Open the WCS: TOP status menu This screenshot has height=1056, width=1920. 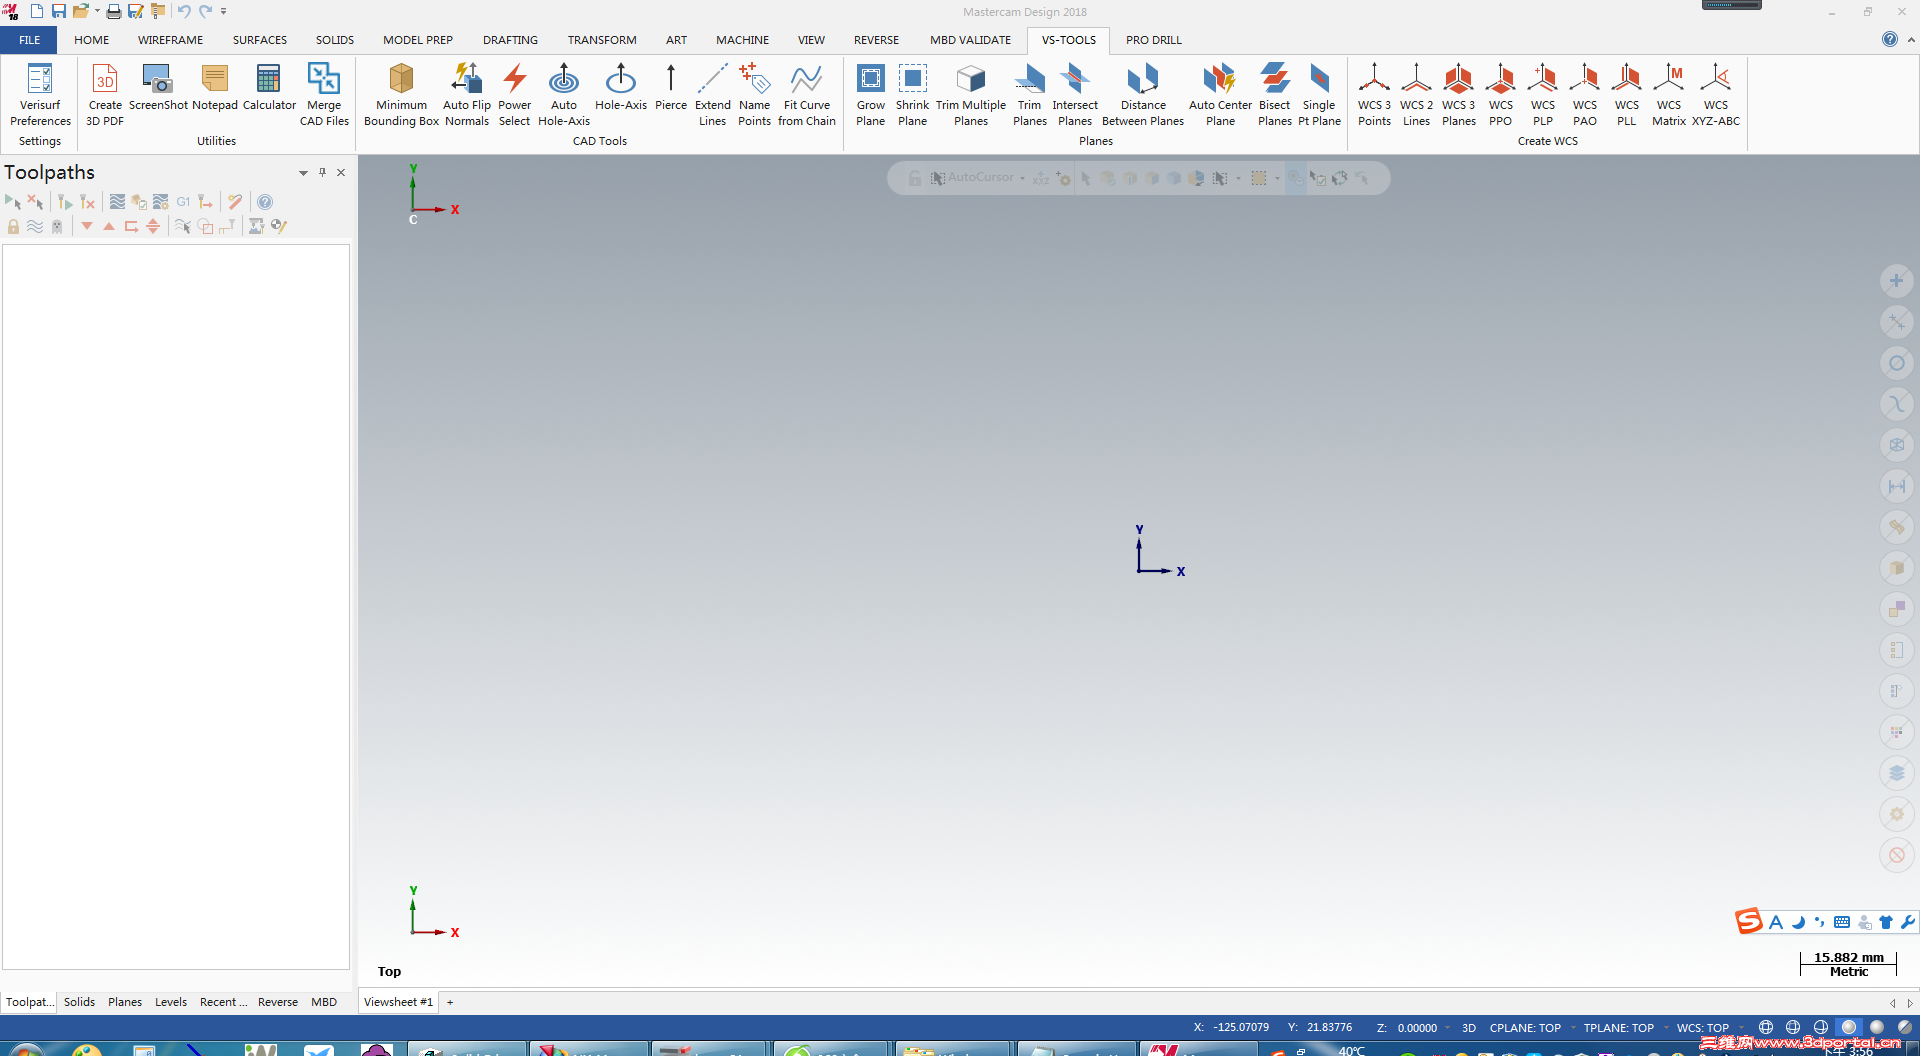(1702, 1028)
